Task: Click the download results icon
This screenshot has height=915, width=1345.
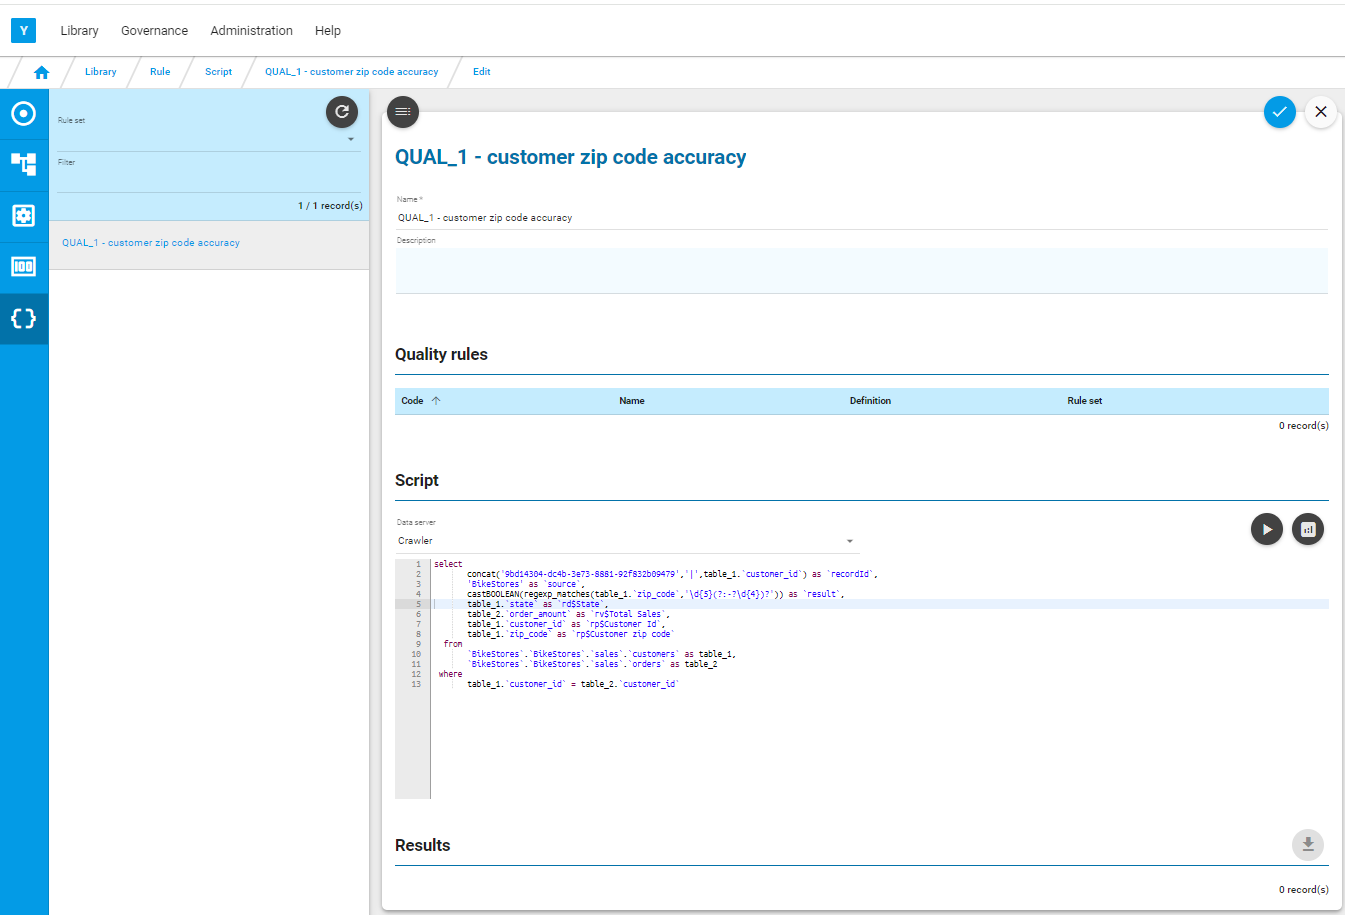Action: (1307, 845)
